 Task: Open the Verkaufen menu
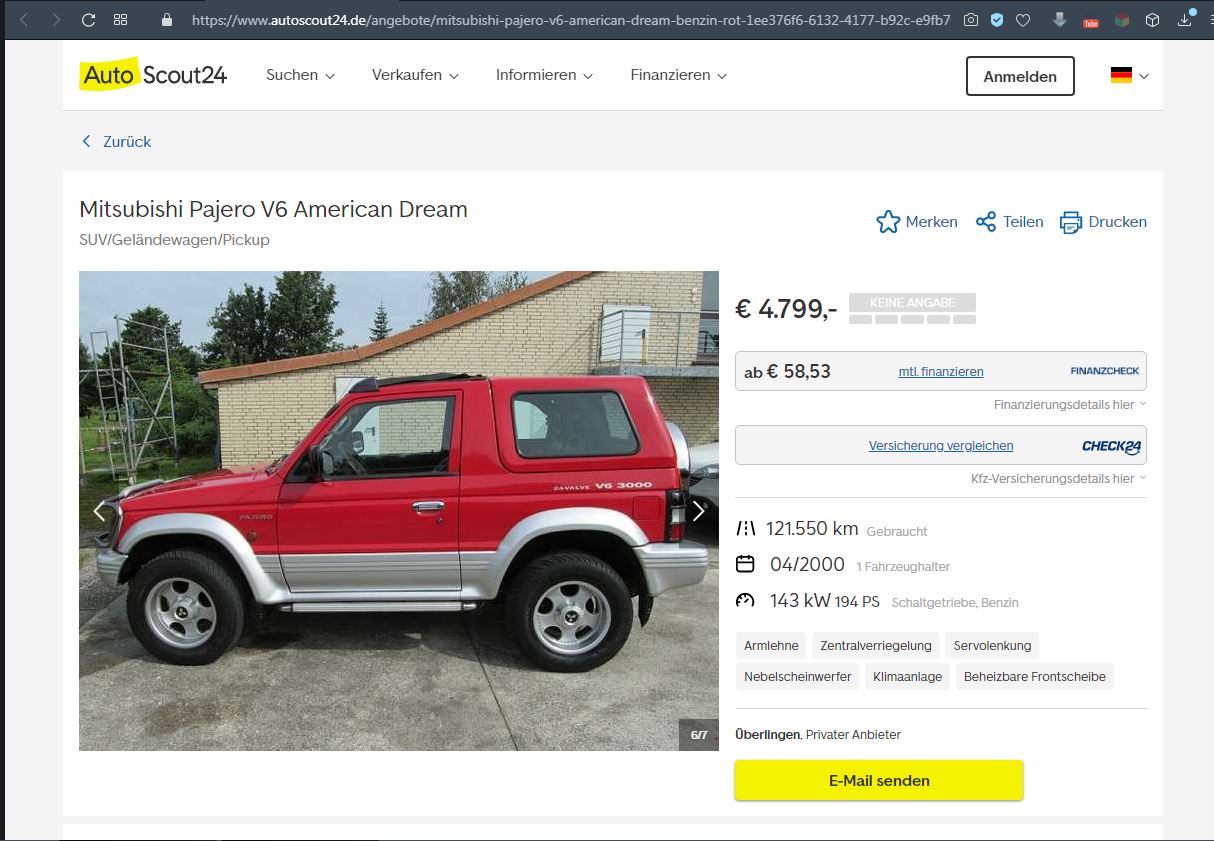click(x=415, y=75)
